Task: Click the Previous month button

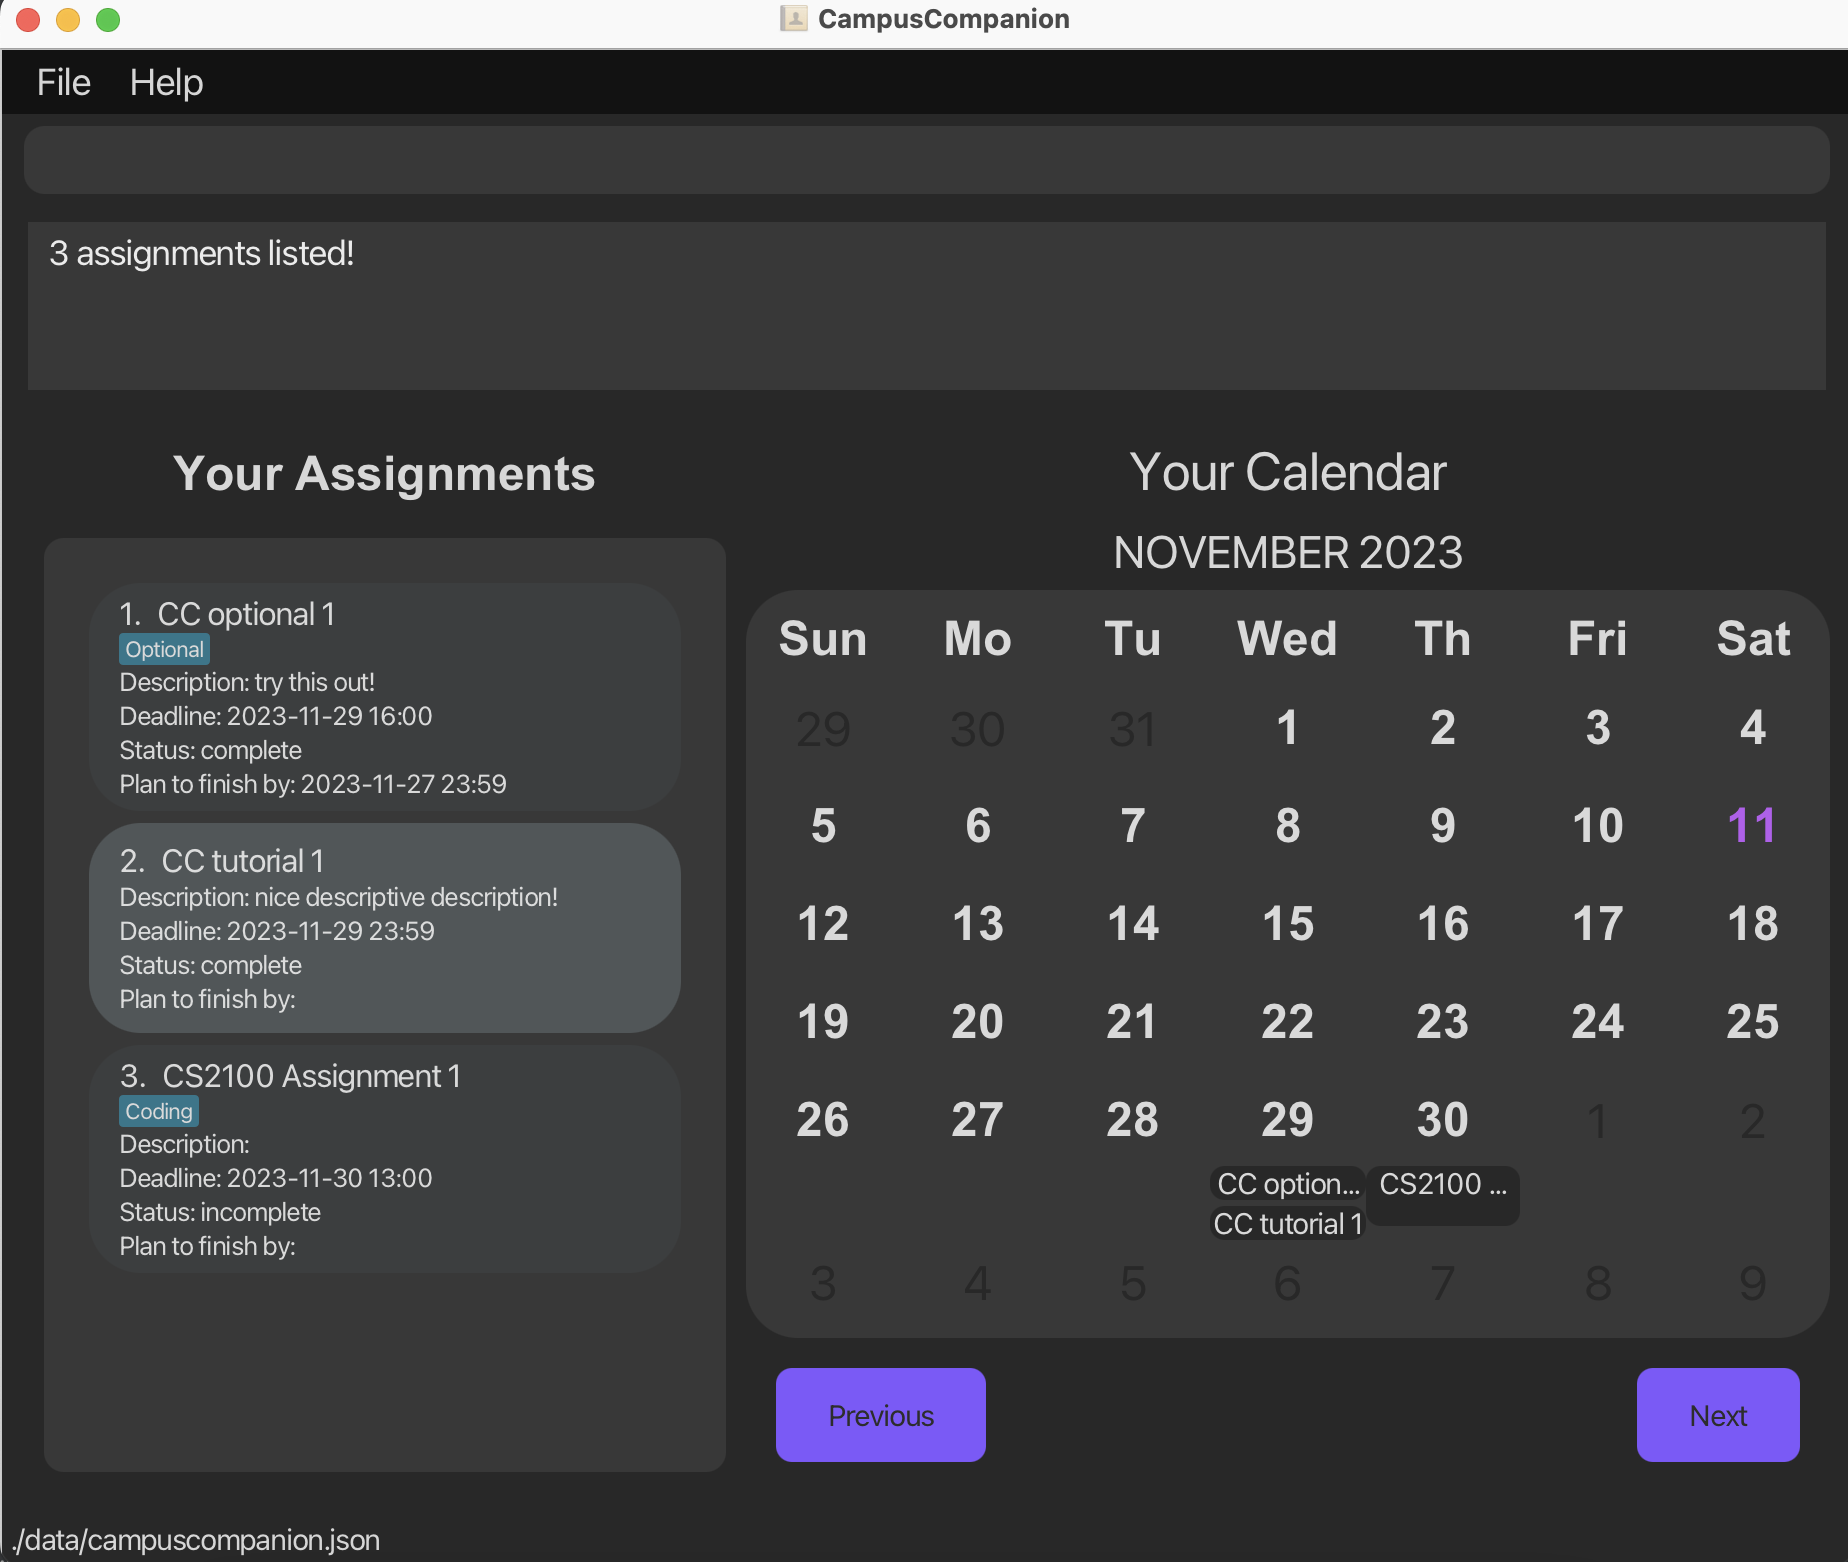Action: pyautogui.click(x=880, y=1415)
